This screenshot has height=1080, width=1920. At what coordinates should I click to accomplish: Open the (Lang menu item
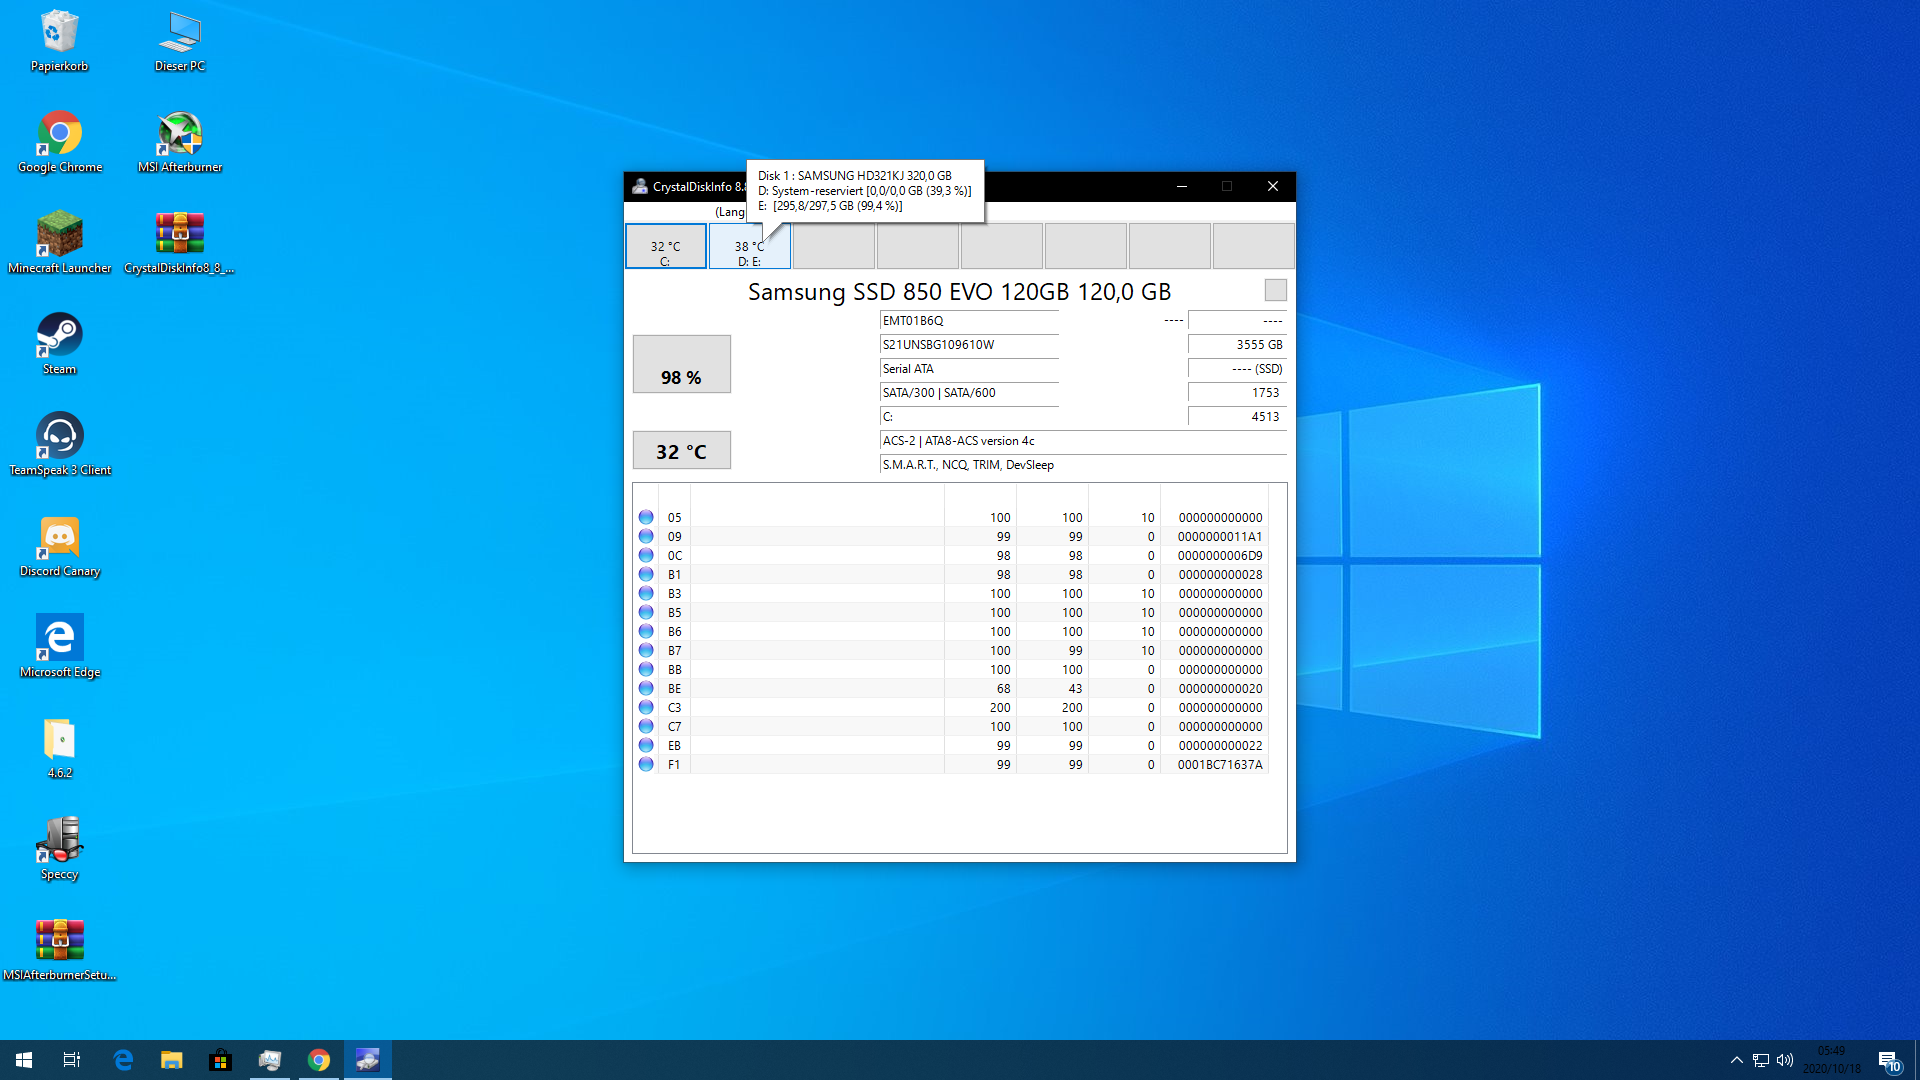pos(729,212)
